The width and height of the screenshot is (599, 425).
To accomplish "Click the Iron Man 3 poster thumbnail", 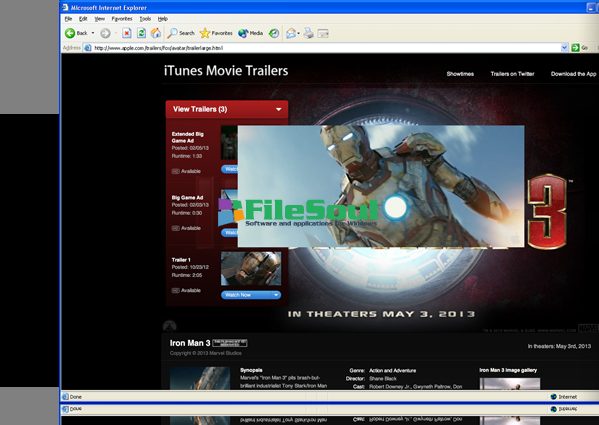I will point(200,378).
